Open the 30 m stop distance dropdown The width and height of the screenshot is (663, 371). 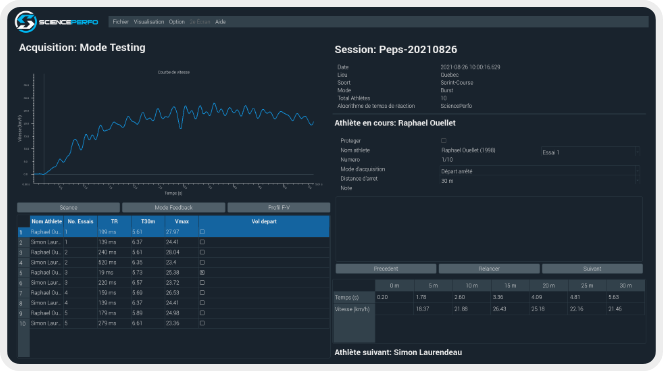540,181
